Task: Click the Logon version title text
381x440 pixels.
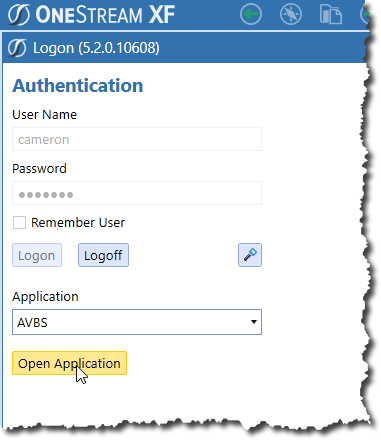Action: (96, 48)
